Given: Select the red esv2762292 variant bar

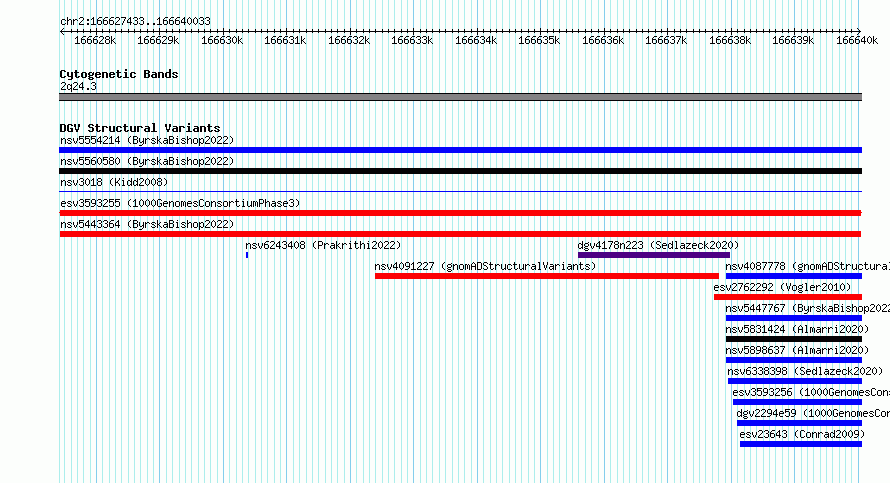Looking at the screenshot, I should click(788, 297).
